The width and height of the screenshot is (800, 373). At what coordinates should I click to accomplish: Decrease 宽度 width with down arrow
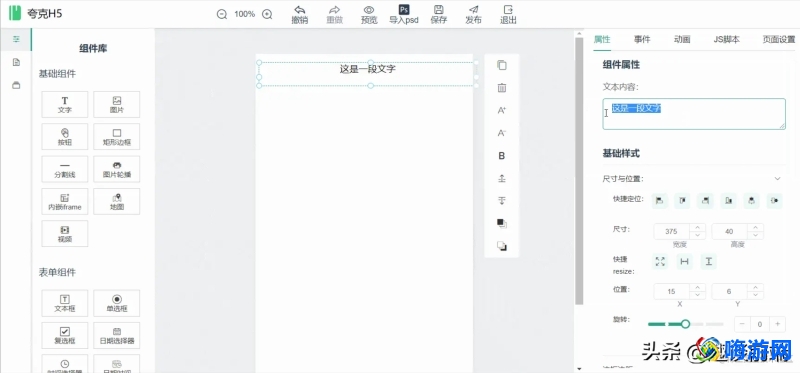pyautogui.click(x=697, y=235)
